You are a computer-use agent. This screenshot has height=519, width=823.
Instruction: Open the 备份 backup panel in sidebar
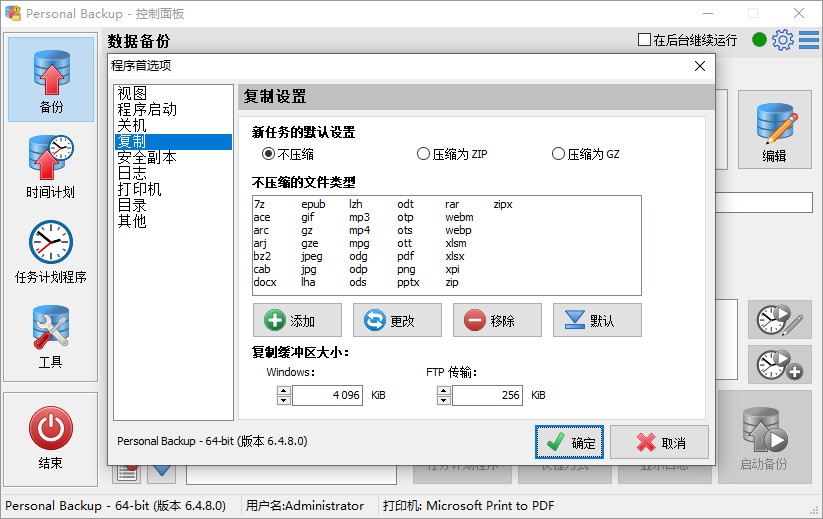51,79
